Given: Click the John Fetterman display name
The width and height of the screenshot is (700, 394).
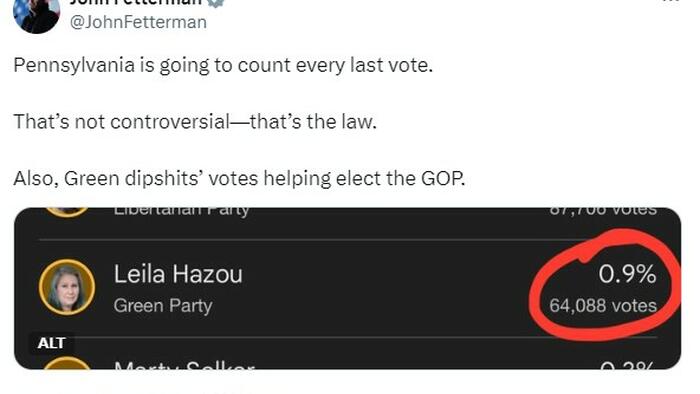Looking at the screenshot, I should point(135,3).
